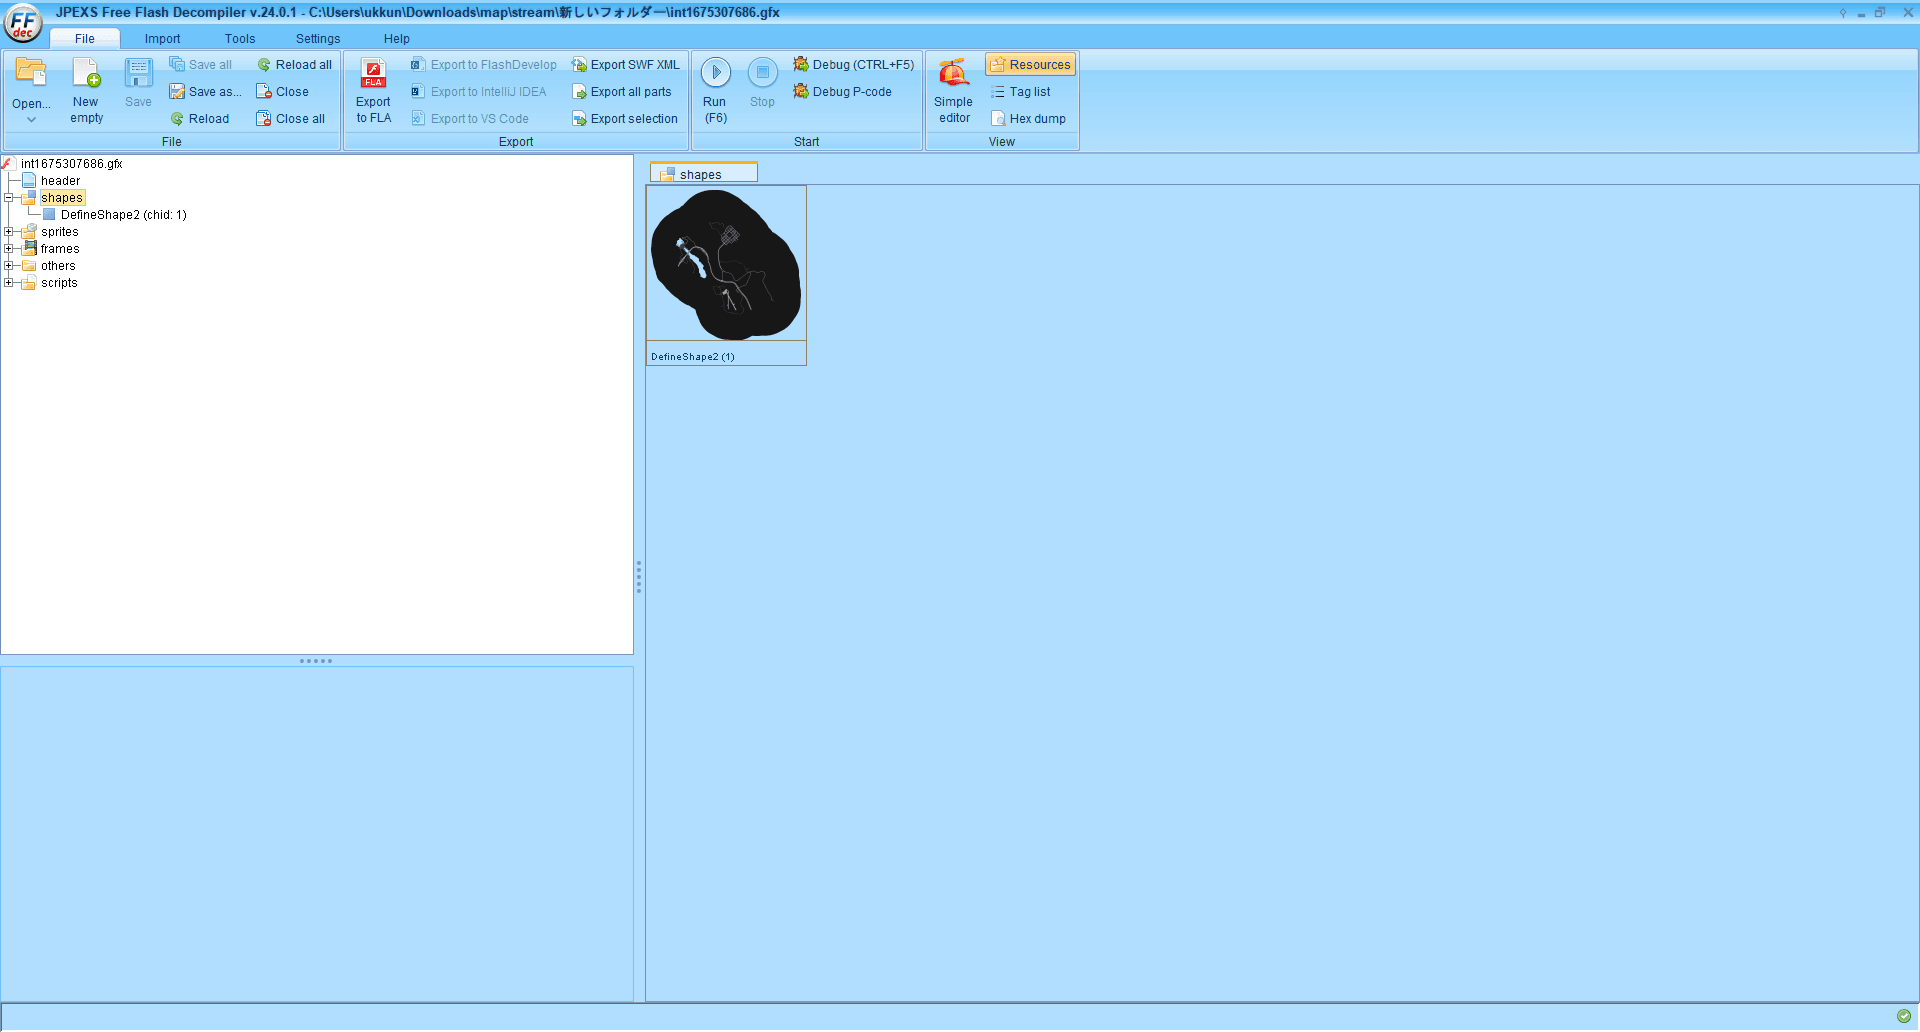
Task: Collapse the shapes tree folder
Action: pos(9,198)
